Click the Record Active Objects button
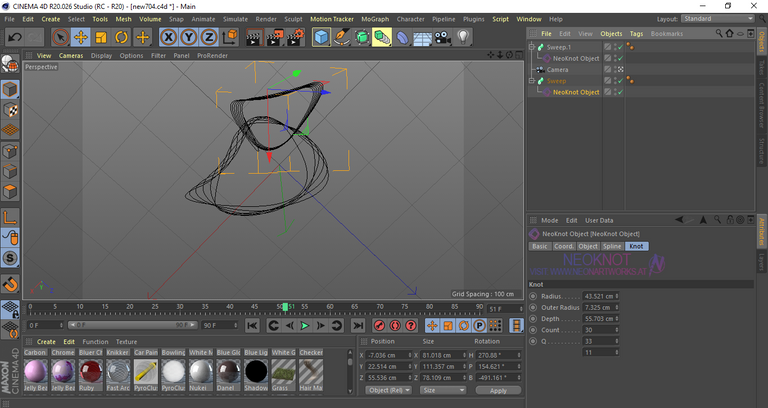This screenshot has width=768, height=408. point(379,325)
